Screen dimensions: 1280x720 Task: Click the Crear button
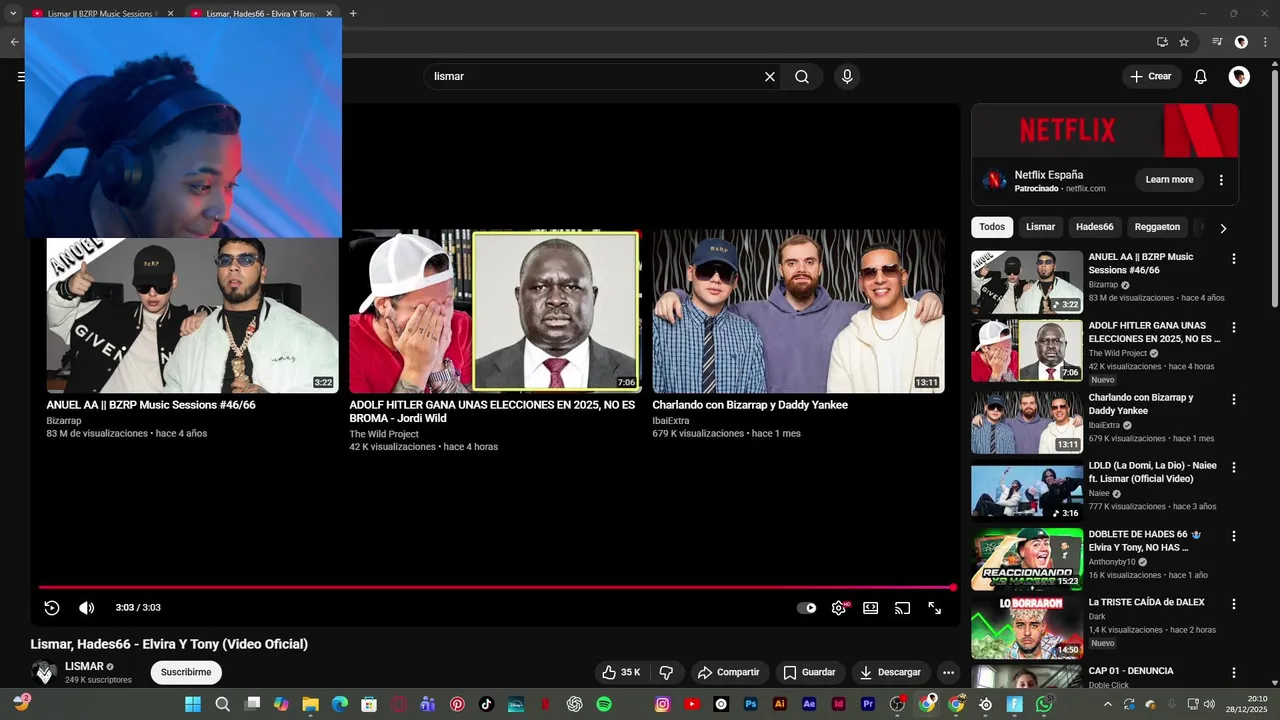click(1151, 77)
